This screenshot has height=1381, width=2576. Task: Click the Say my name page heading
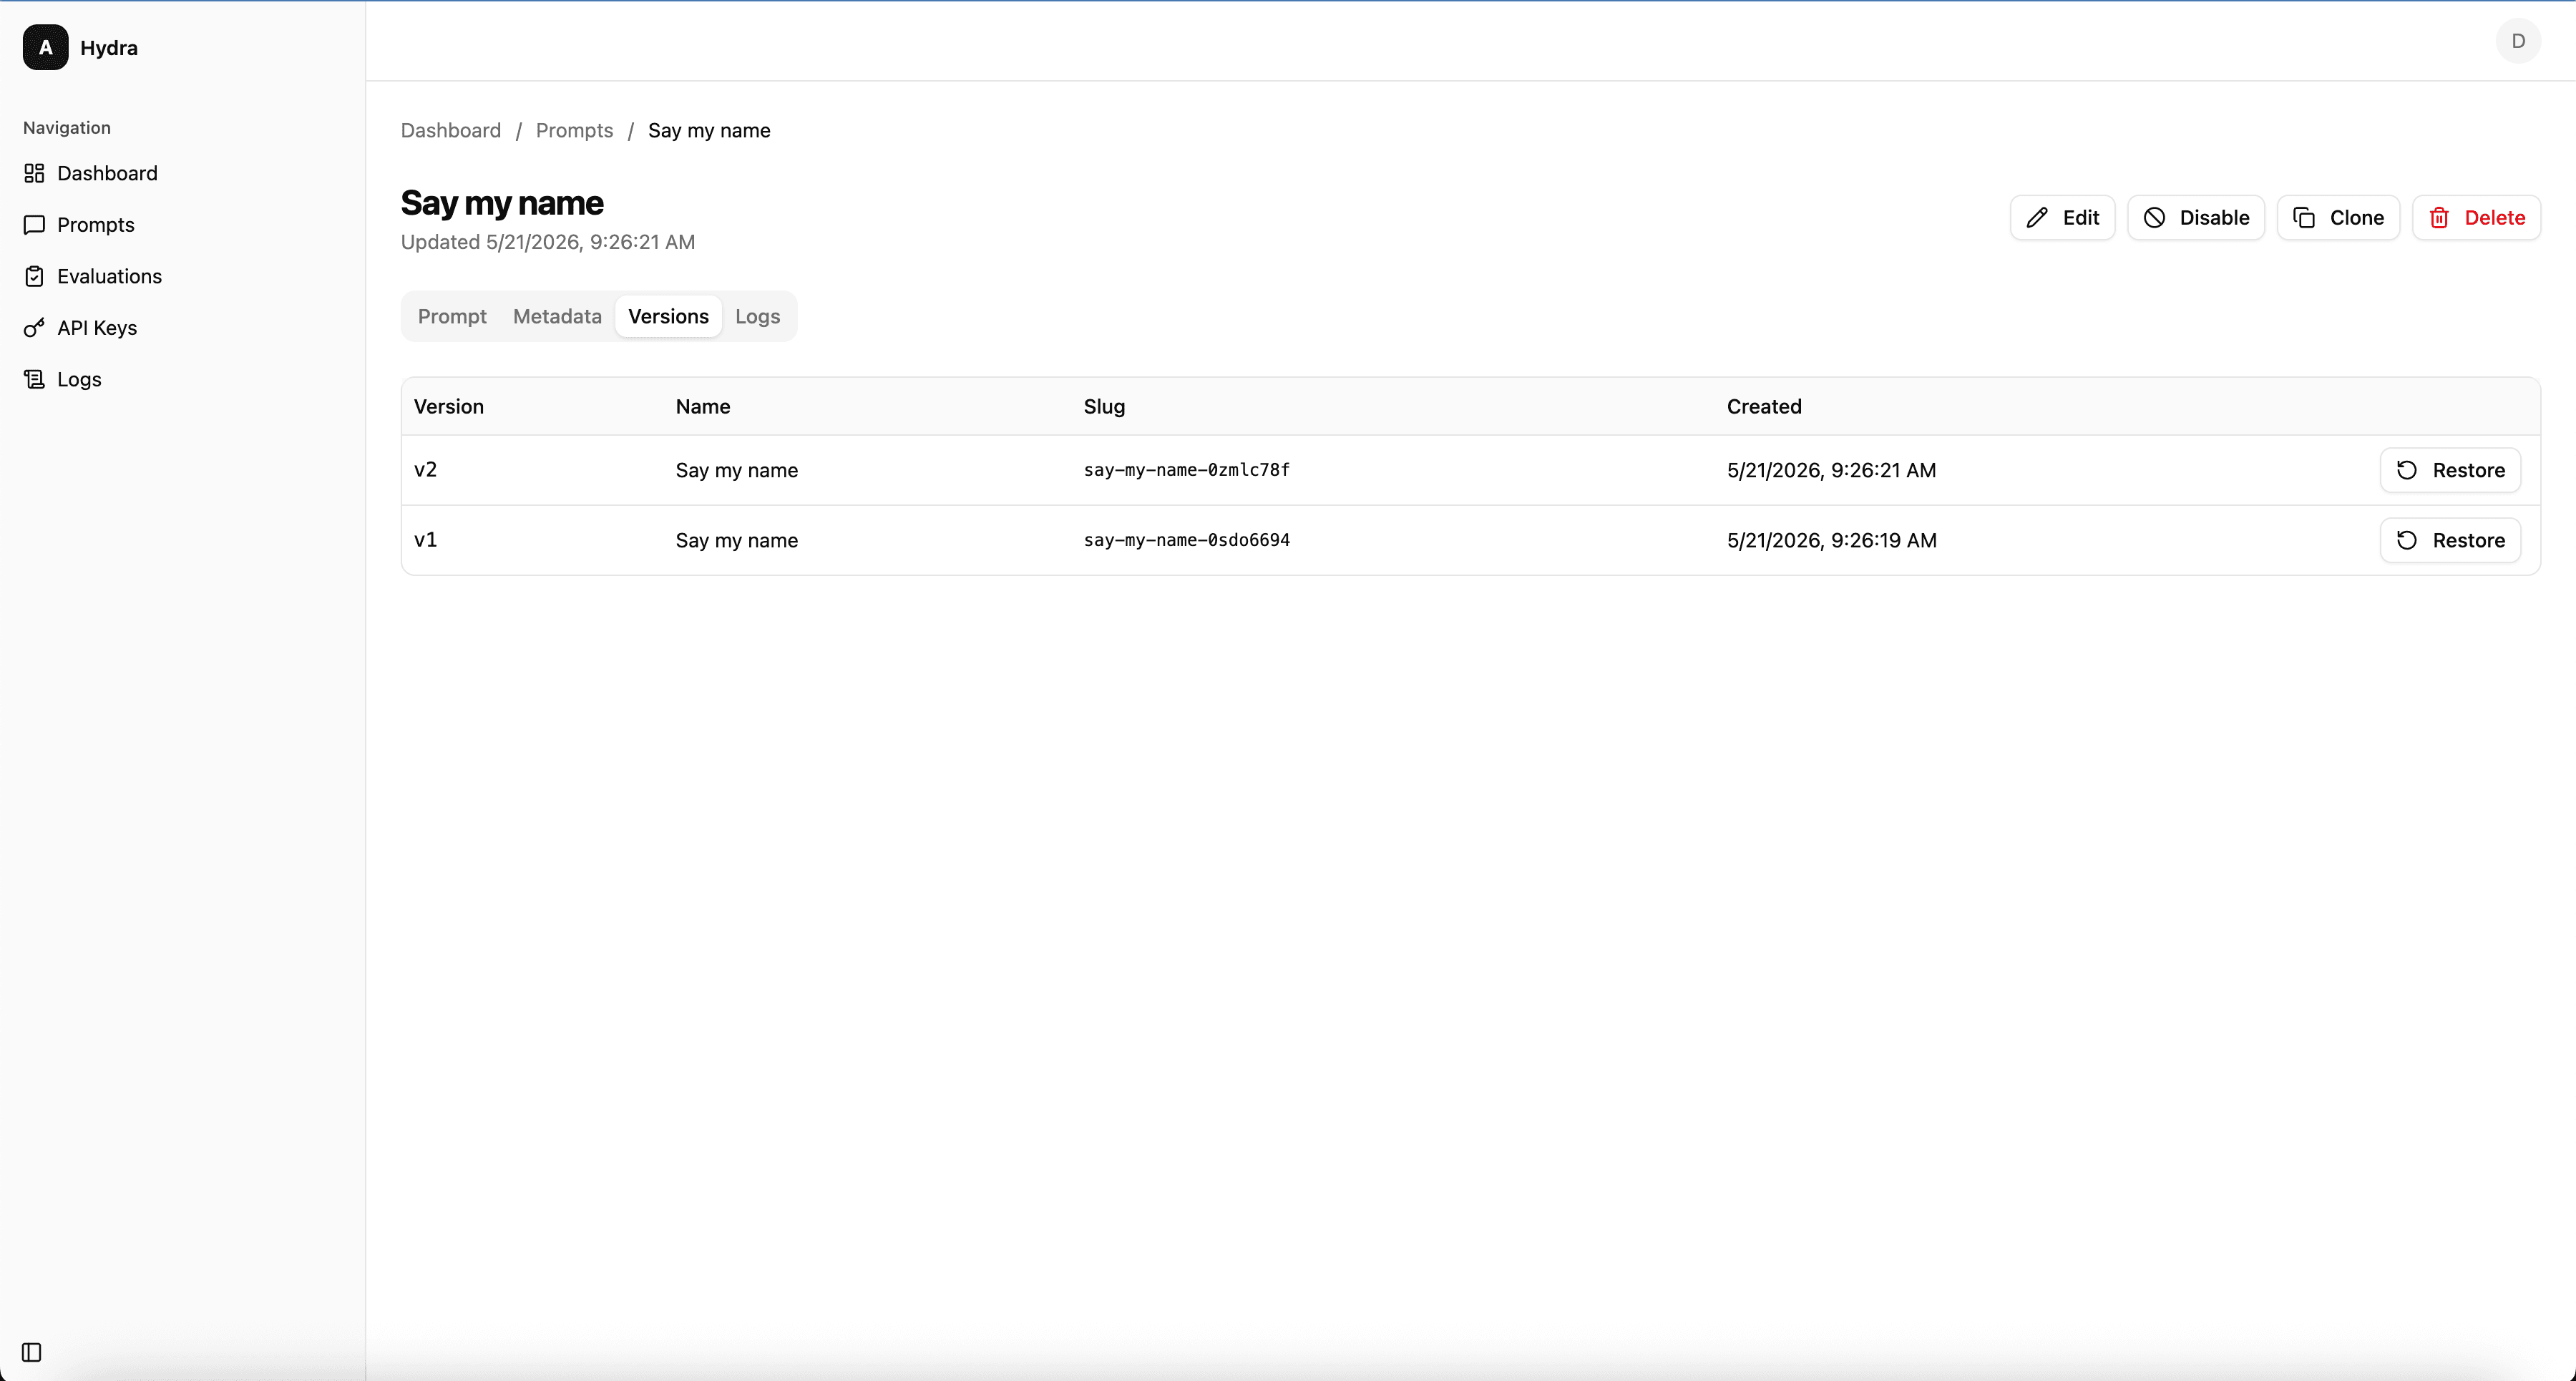[x=502, y=203]
